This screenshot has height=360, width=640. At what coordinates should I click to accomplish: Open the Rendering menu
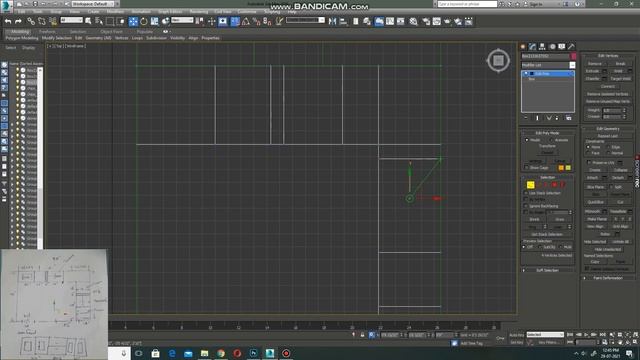[199, 12]
